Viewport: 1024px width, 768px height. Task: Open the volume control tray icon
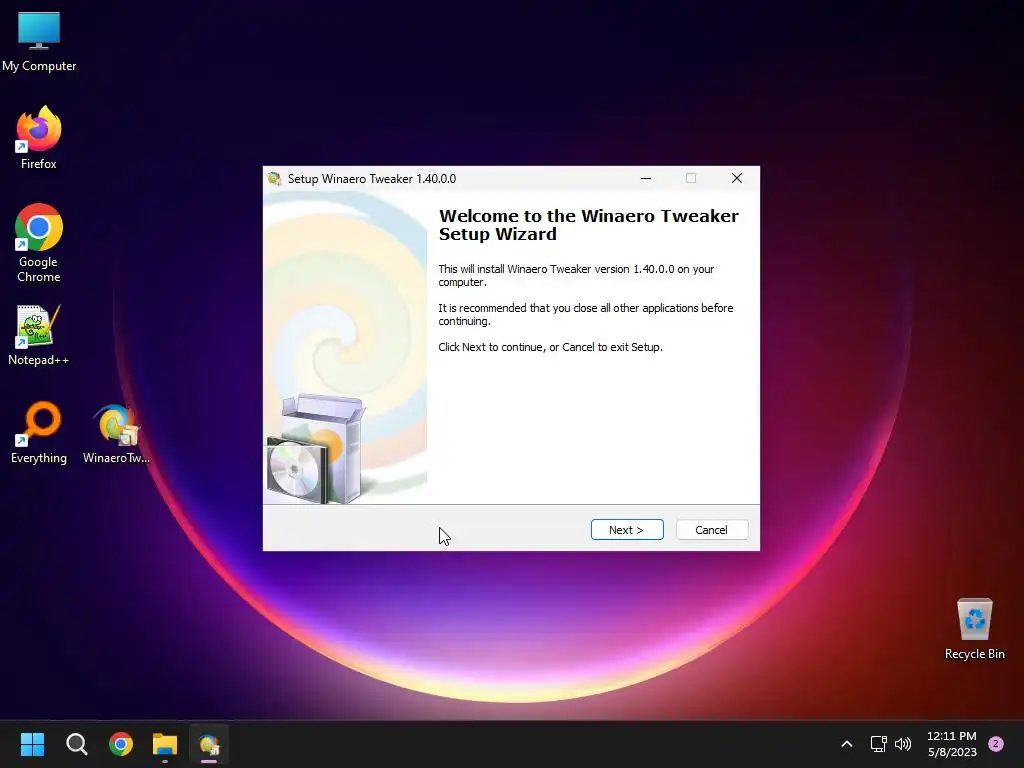pyautogui.click(x=903, y=744)
